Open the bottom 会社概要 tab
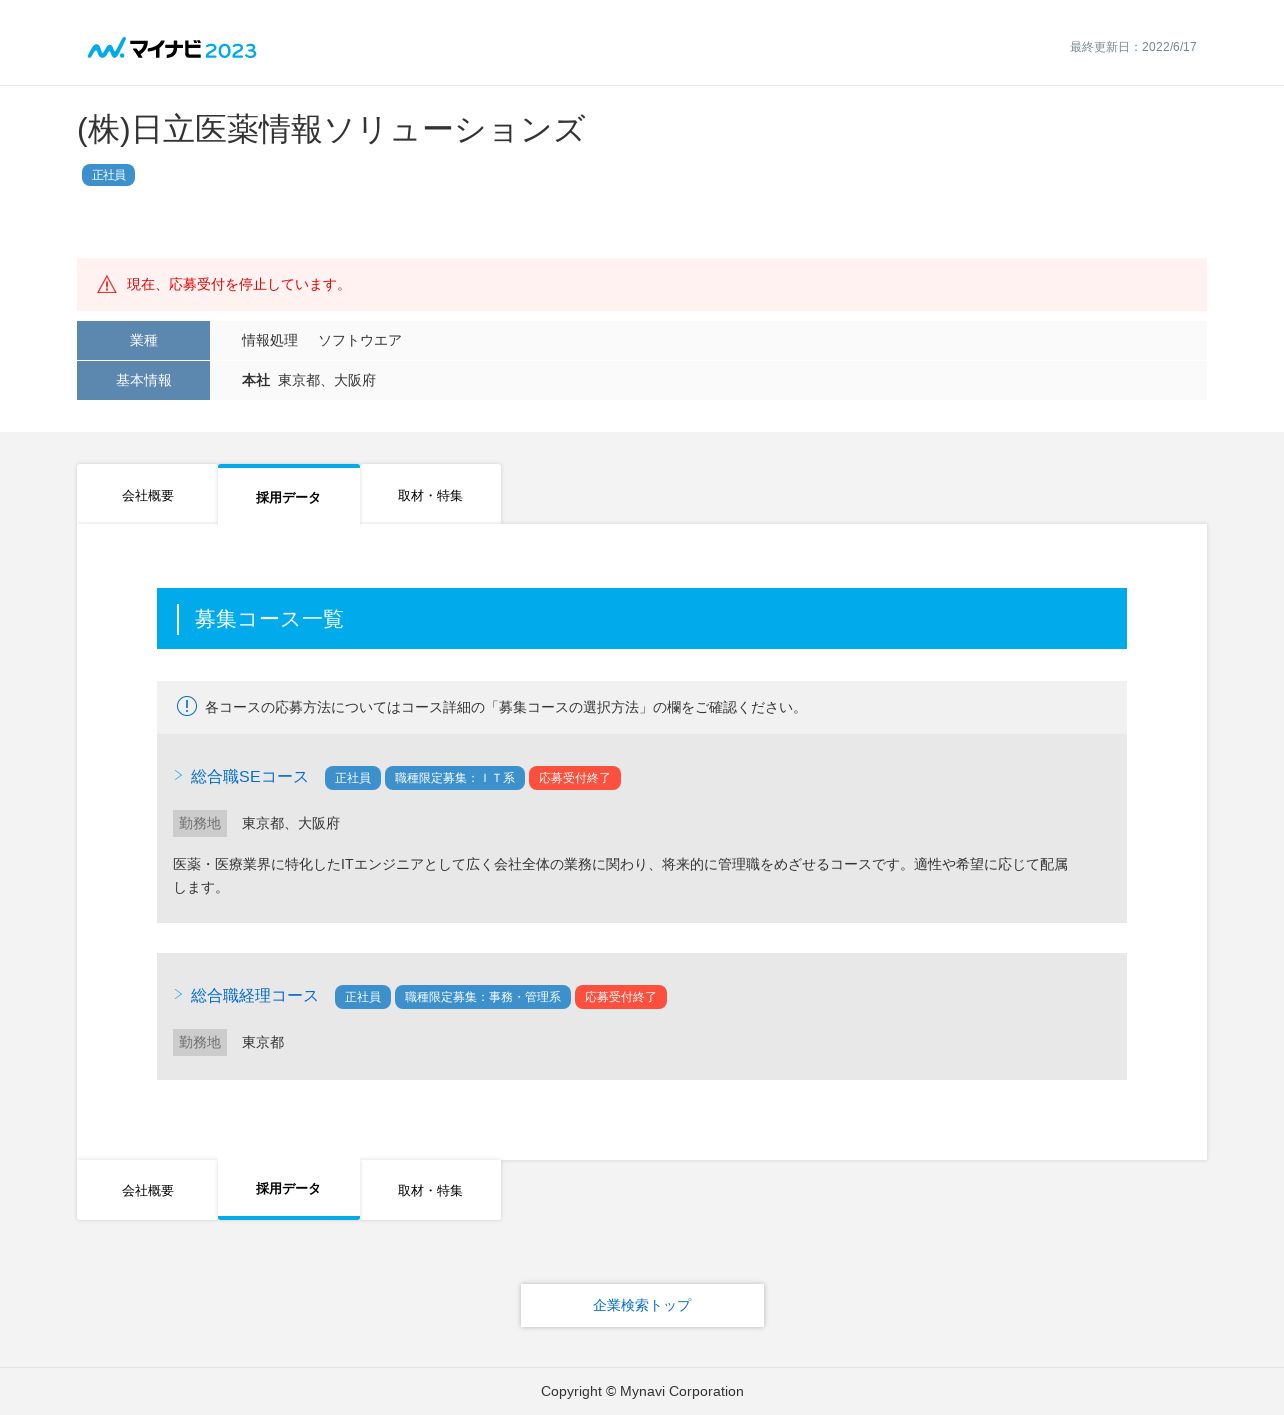 click(147, 1190)
